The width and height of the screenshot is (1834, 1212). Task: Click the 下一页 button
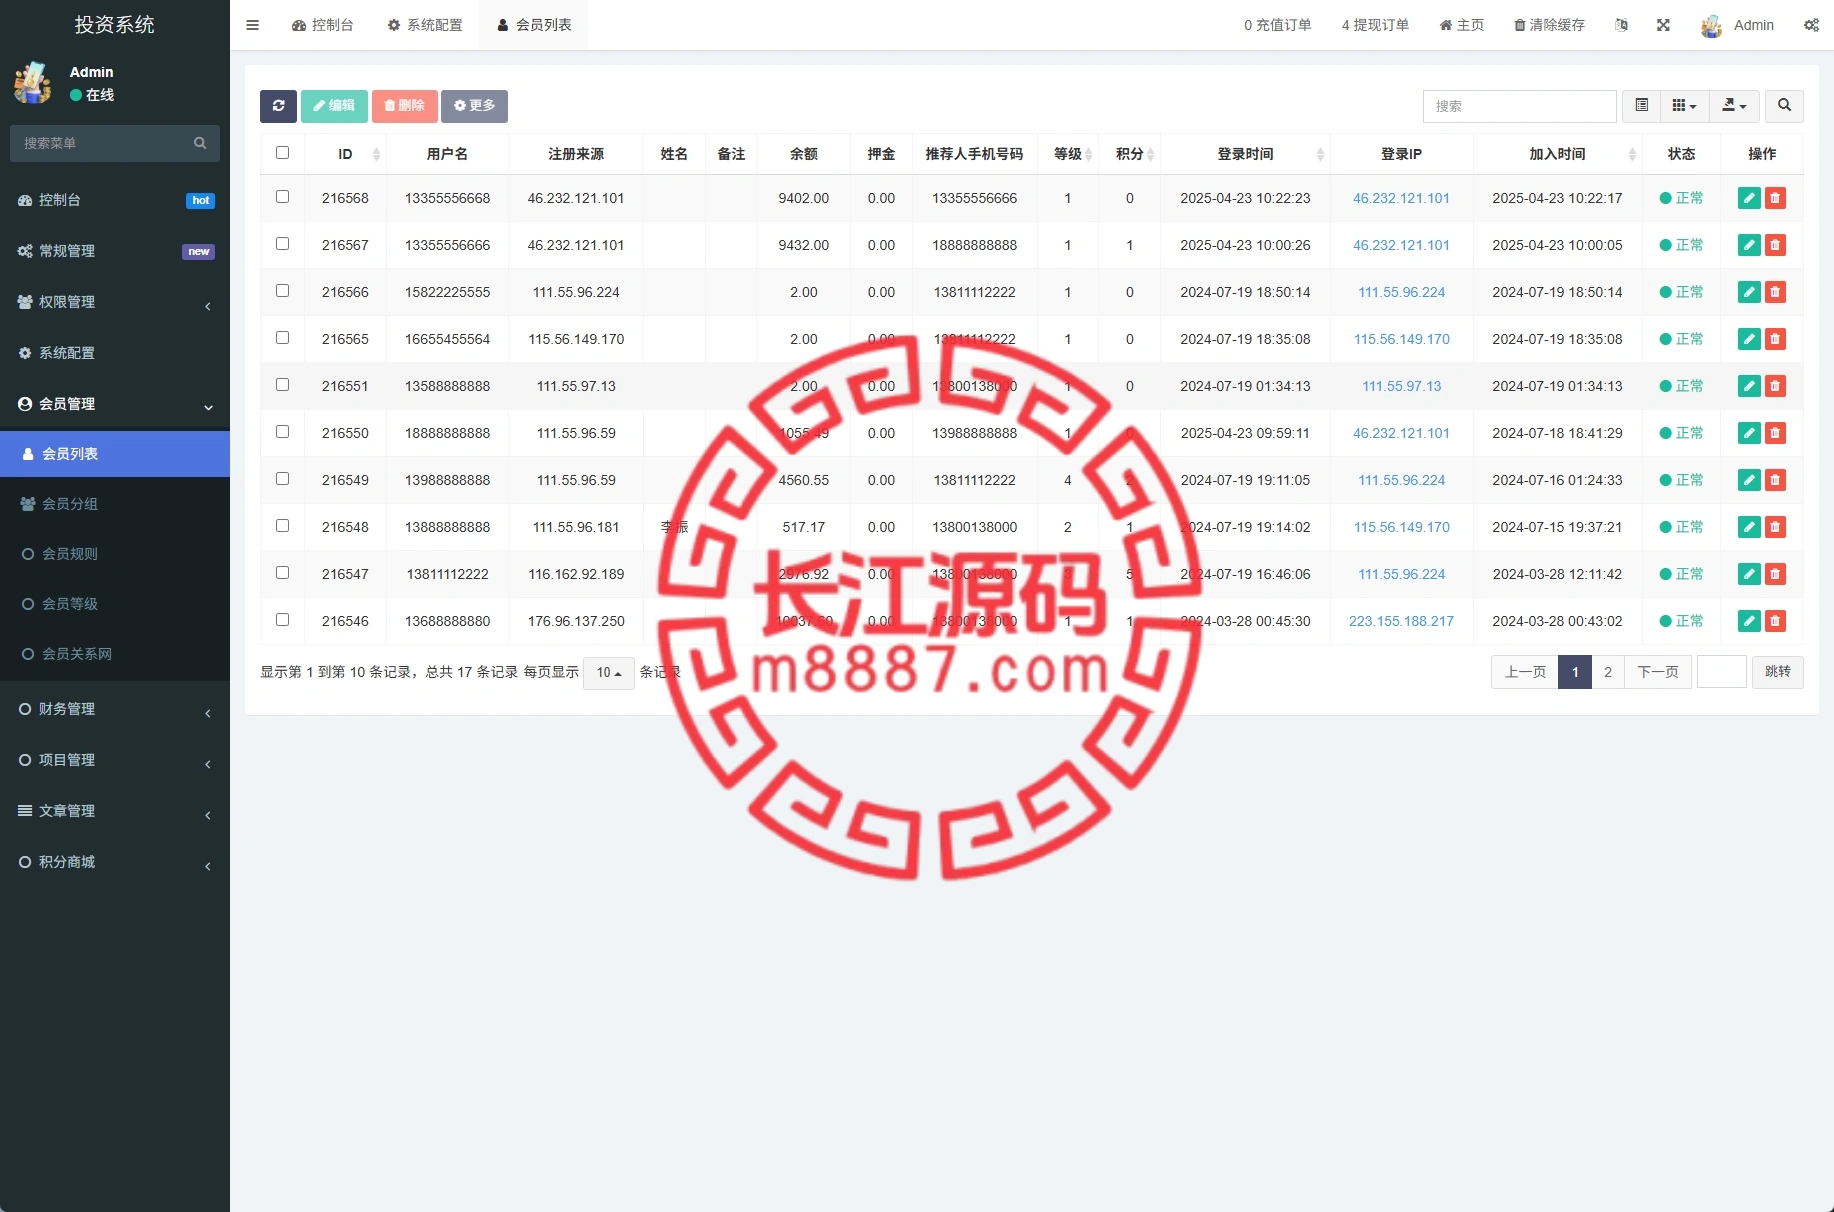click(1658, 672)
